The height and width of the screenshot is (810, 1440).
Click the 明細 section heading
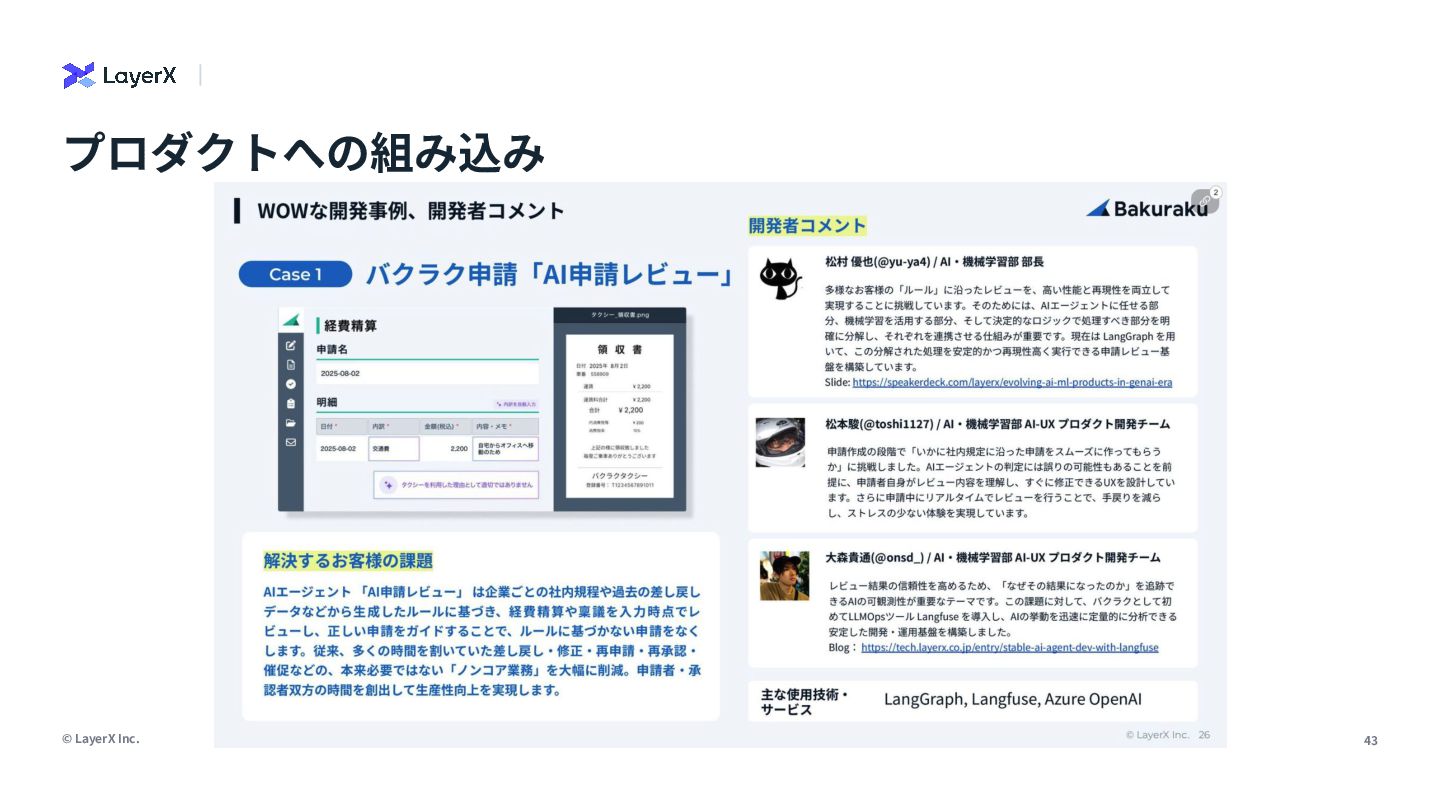[327, 402]
